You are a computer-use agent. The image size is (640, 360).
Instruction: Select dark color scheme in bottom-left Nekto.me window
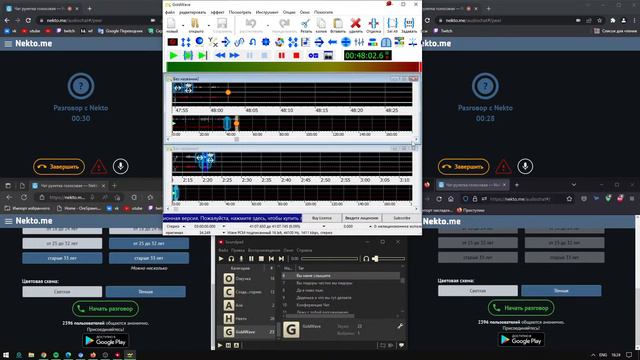(145, 291)
